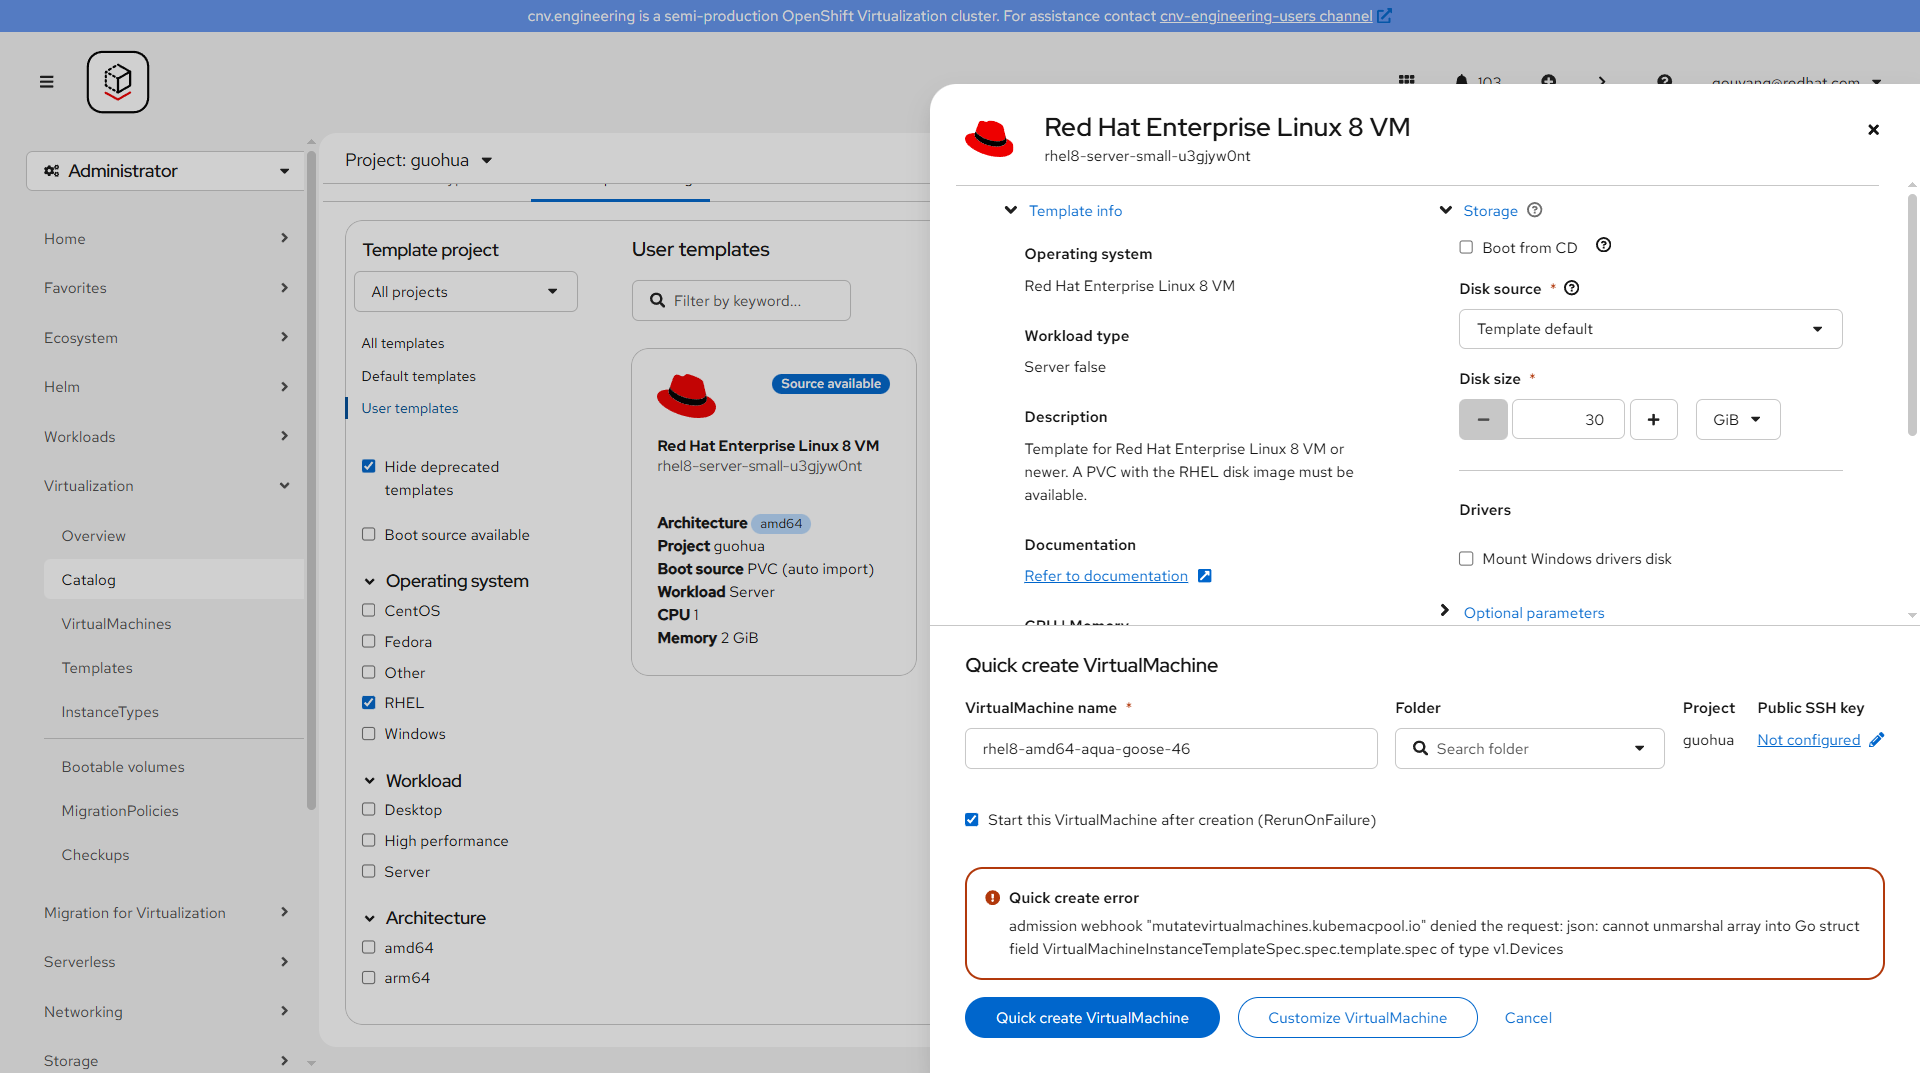
Task: Click the OpenShift Virtualization logo
Action: [118, 82]
